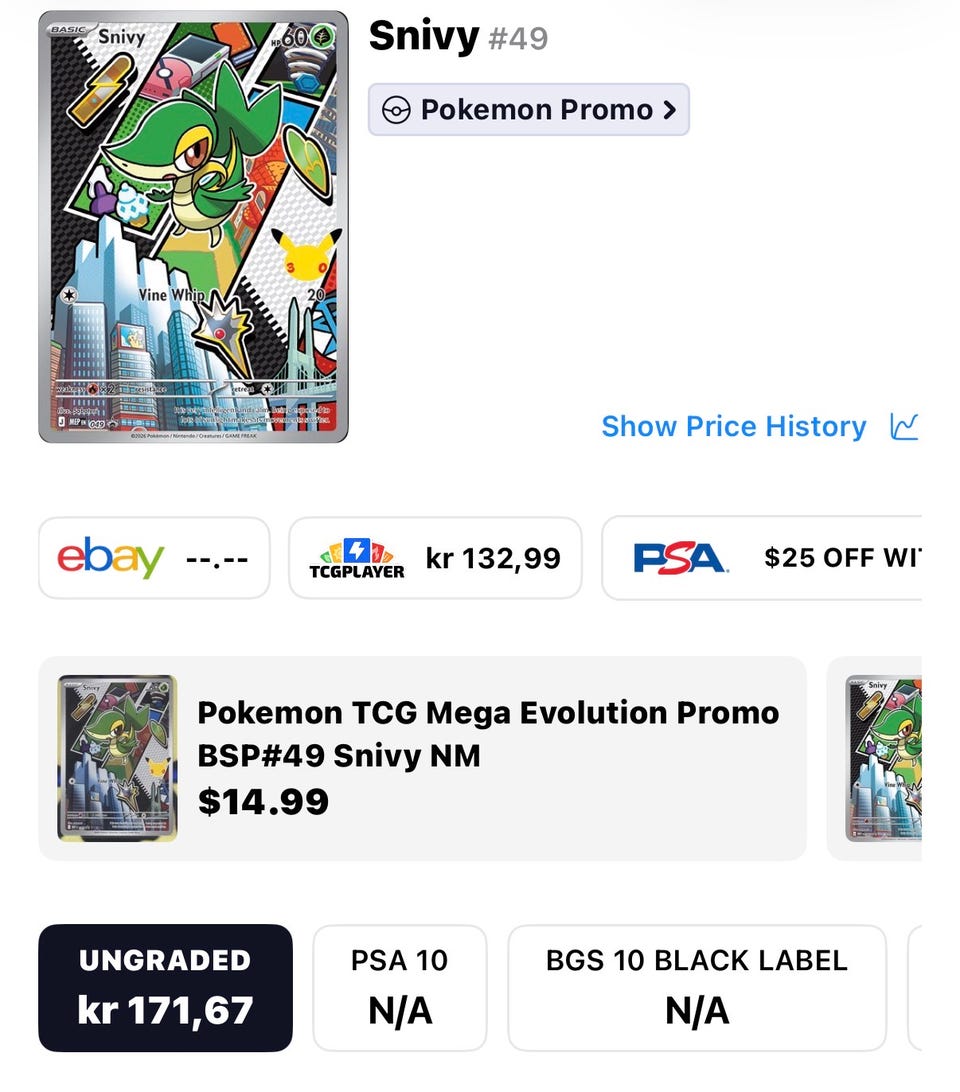
Task: Tap the PSA logo offer
Action: click(681, 558)
